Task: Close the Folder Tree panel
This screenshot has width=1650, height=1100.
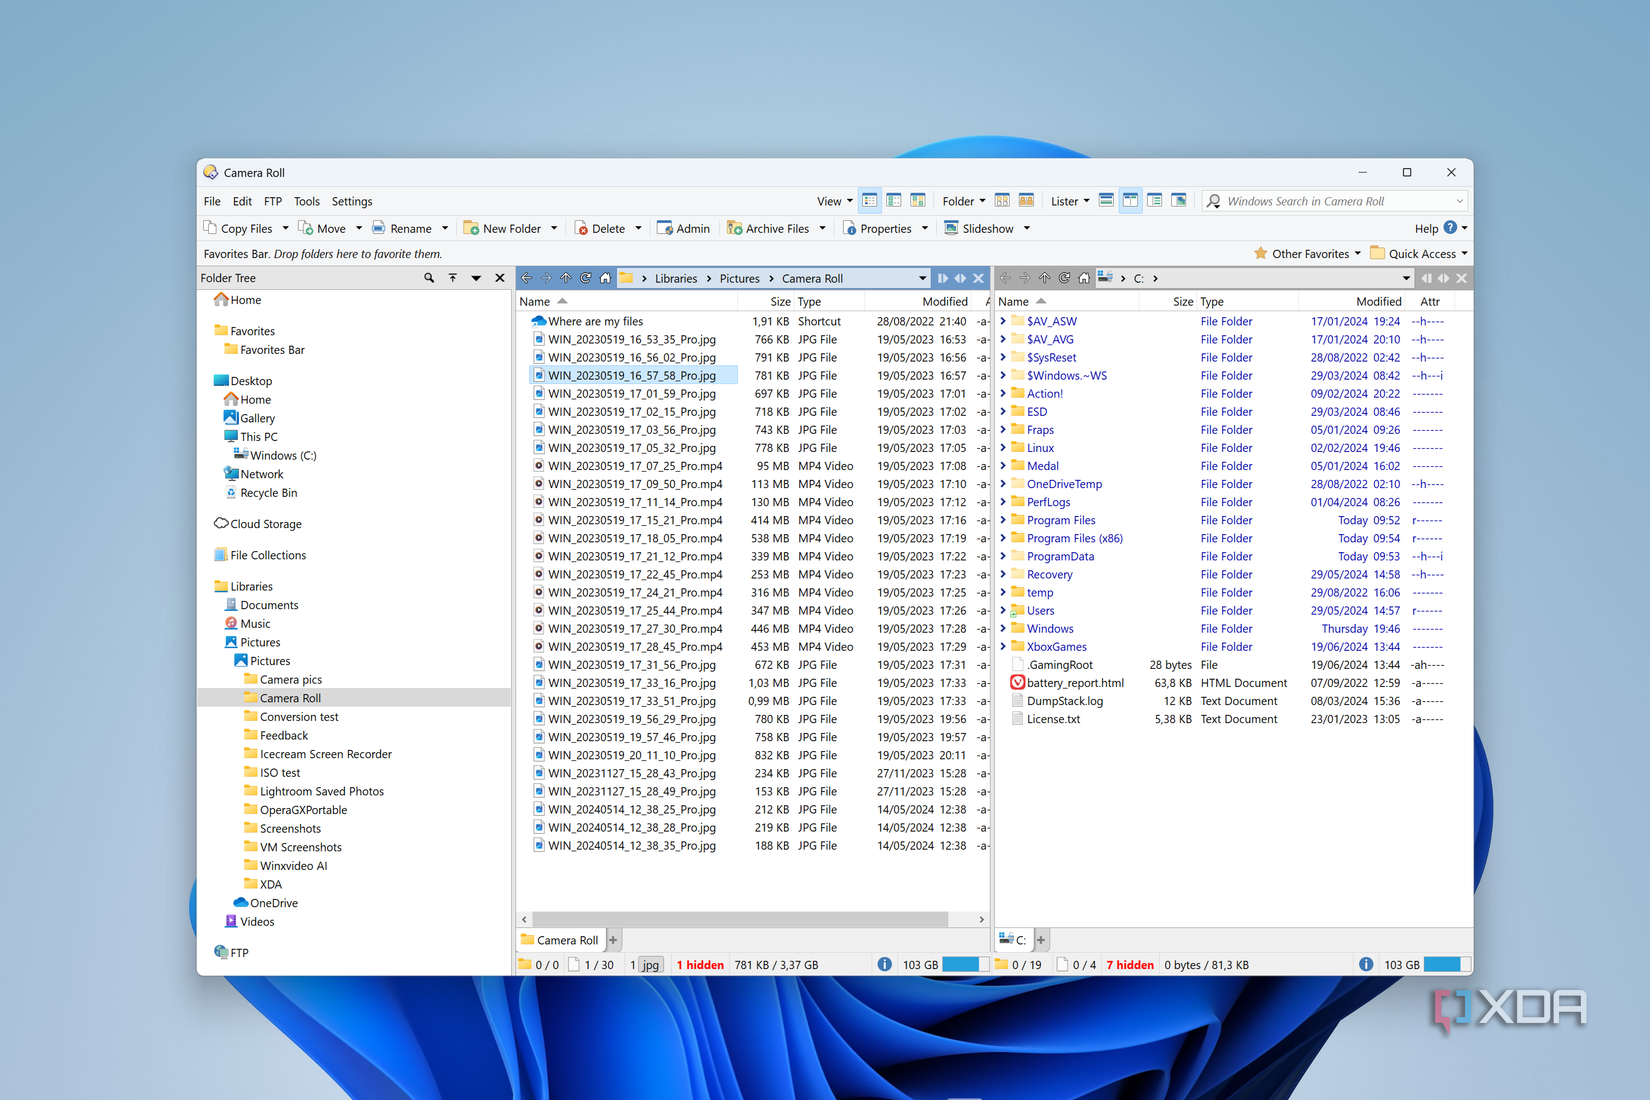Action: coord(500,278)
